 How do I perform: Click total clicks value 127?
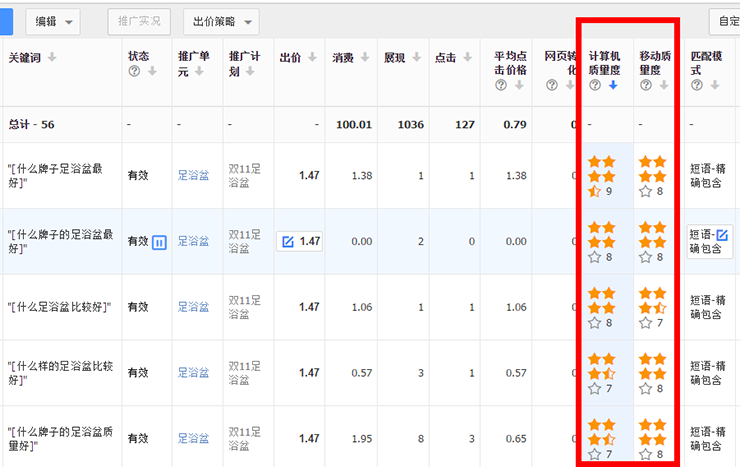pyautogui.click(x=464, y=125)
